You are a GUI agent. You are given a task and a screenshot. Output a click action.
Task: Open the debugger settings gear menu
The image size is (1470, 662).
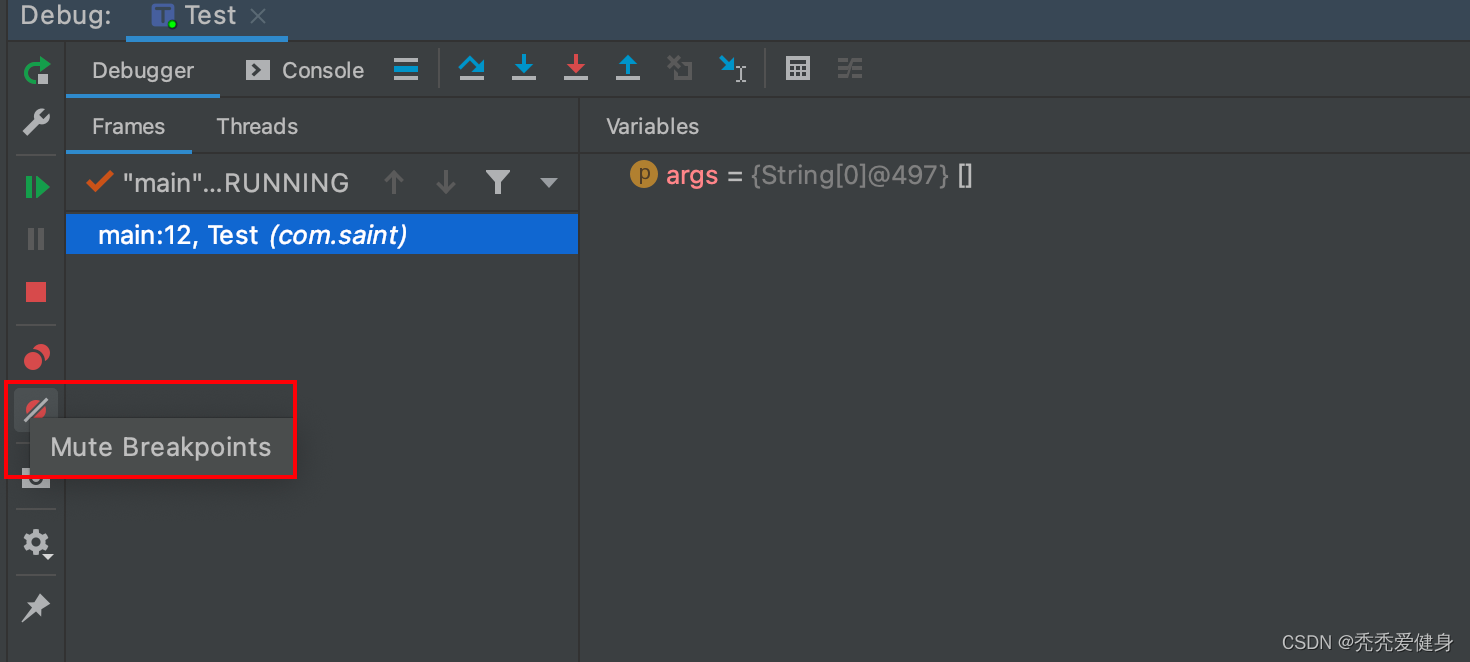37,543
